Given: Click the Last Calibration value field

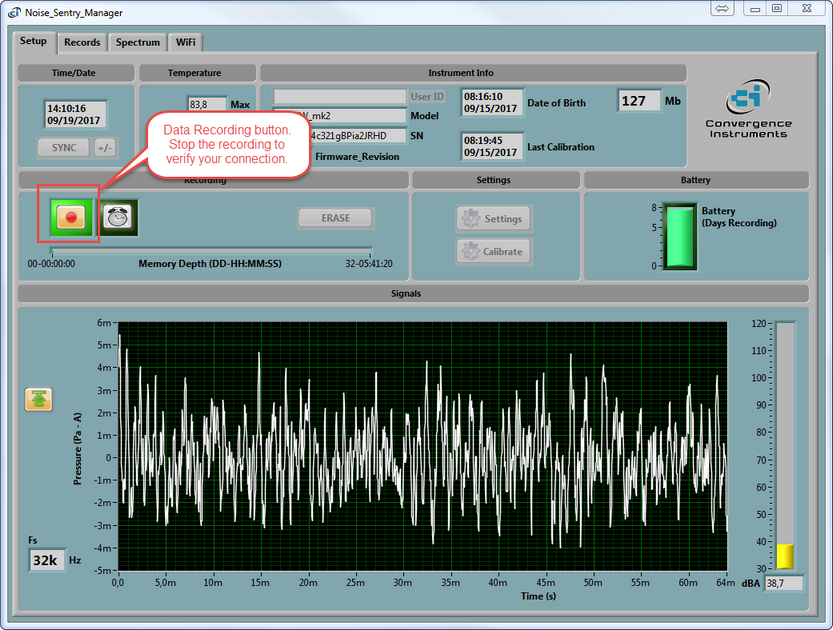Looking at the screenshot, I should pyautogui.click(x=491, y=146).
